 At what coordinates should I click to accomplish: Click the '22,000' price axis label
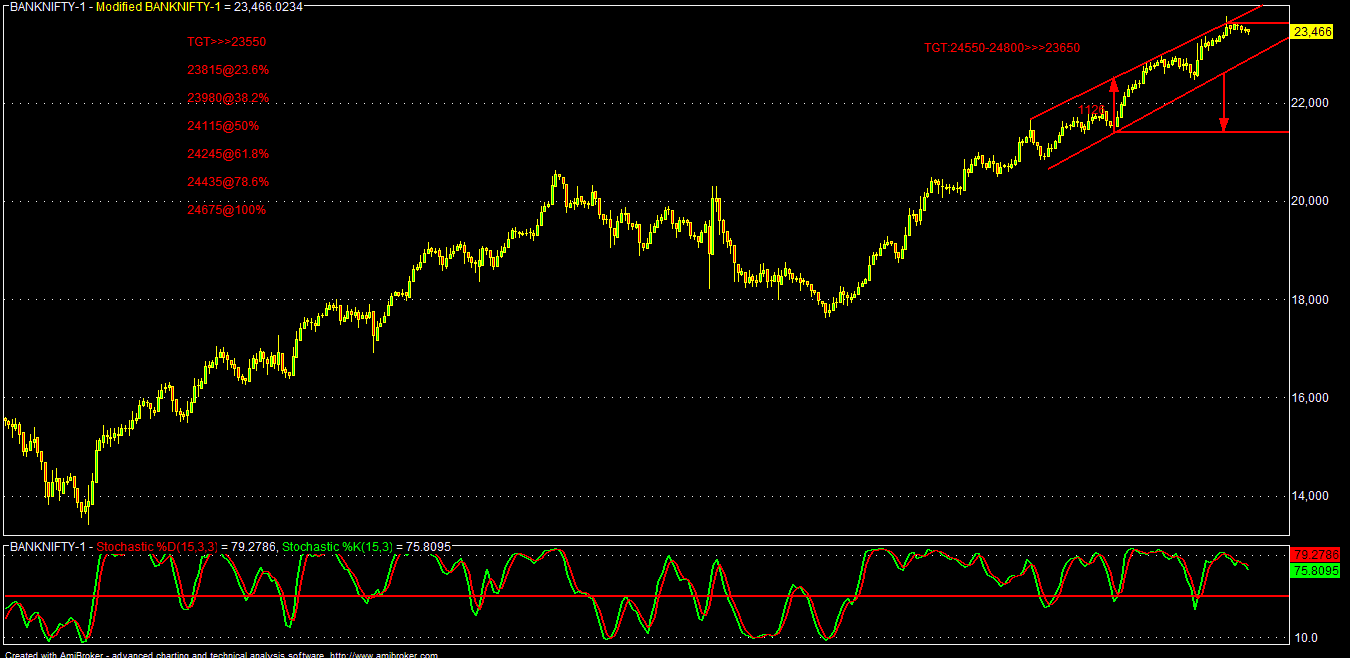(x=1311, y=103)
